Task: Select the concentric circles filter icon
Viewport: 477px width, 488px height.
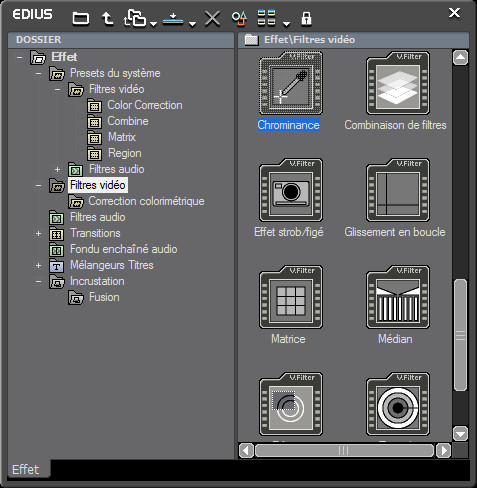Action: pyautogui.click(x=398, y=404)
